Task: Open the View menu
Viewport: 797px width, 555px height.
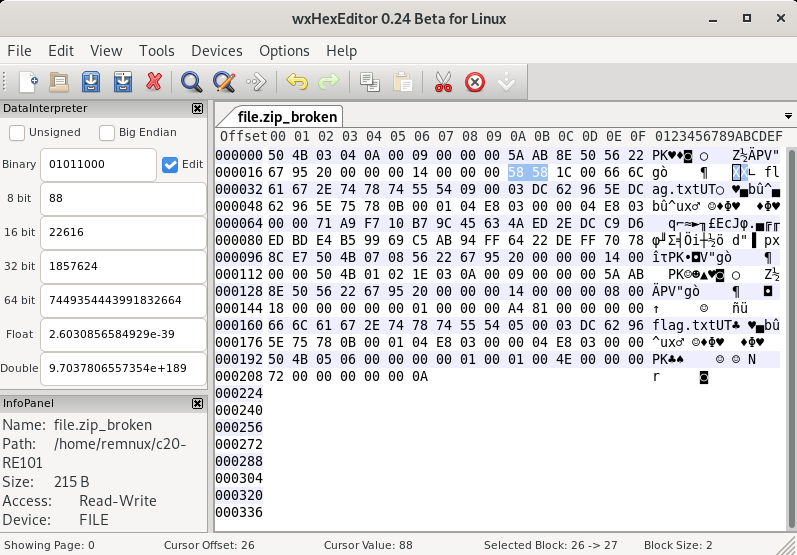Action: click(106, 51)
